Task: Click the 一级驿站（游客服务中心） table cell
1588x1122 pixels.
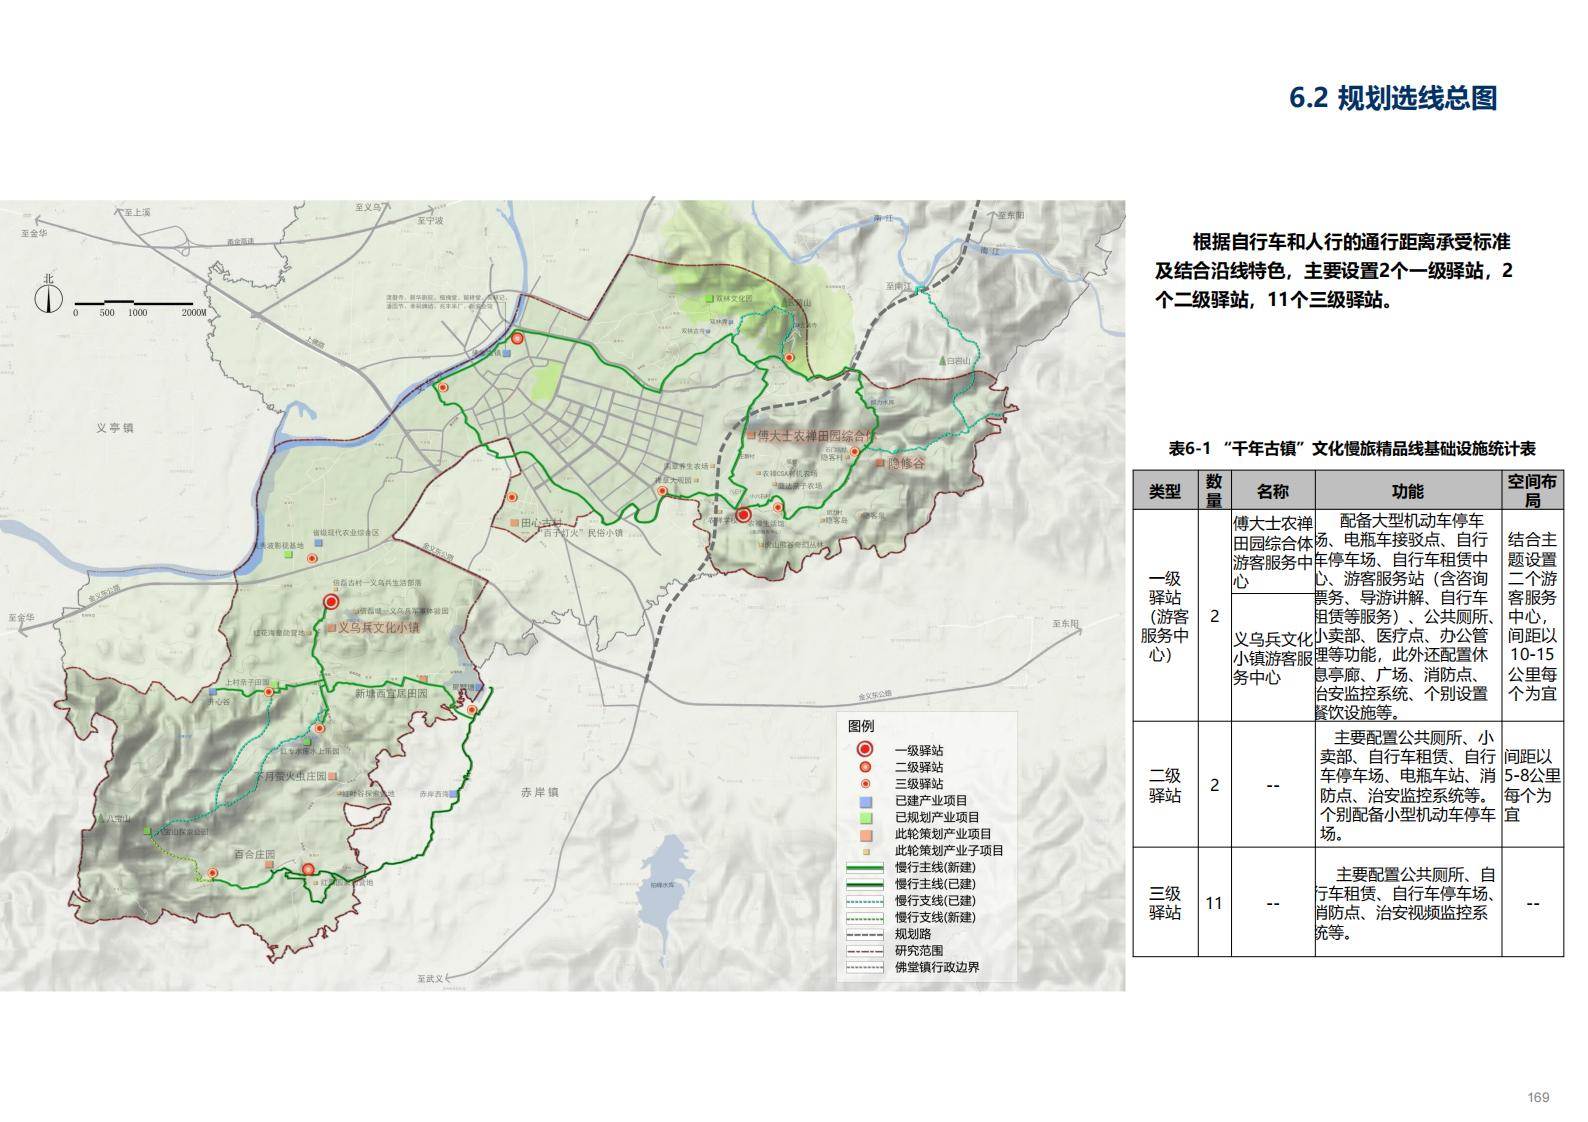Action: click(1164, 616)
